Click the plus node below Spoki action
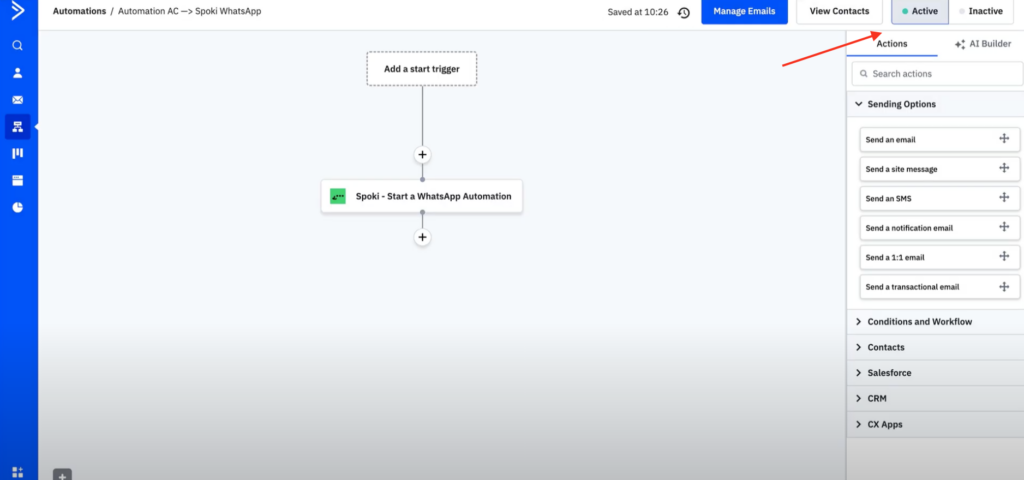This screenshot has width=1024, height=480. 422,237
